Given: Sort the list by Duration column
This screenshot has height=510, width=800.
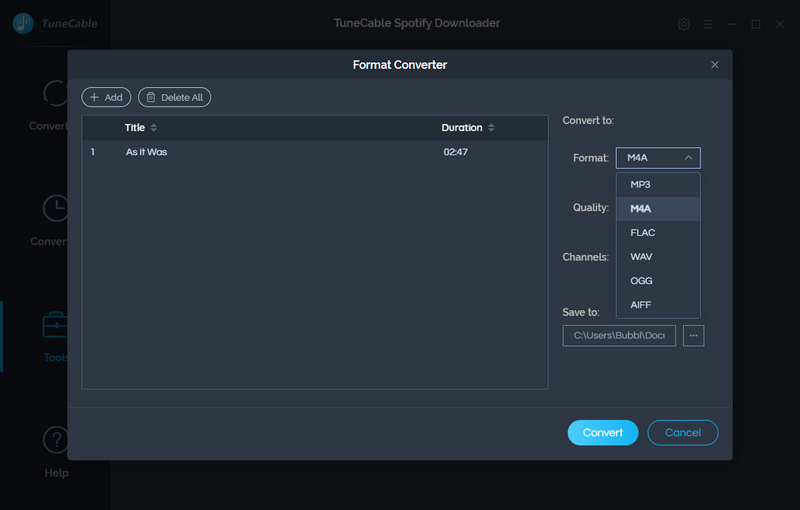Looking at the screenshot, I should click(468, 128).
